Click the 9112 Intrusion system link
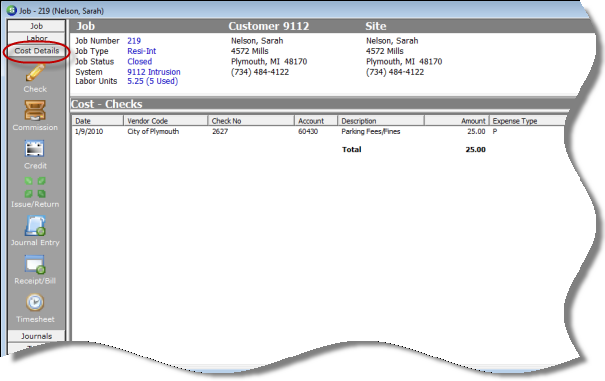605x381 pixels. (154, 72)
